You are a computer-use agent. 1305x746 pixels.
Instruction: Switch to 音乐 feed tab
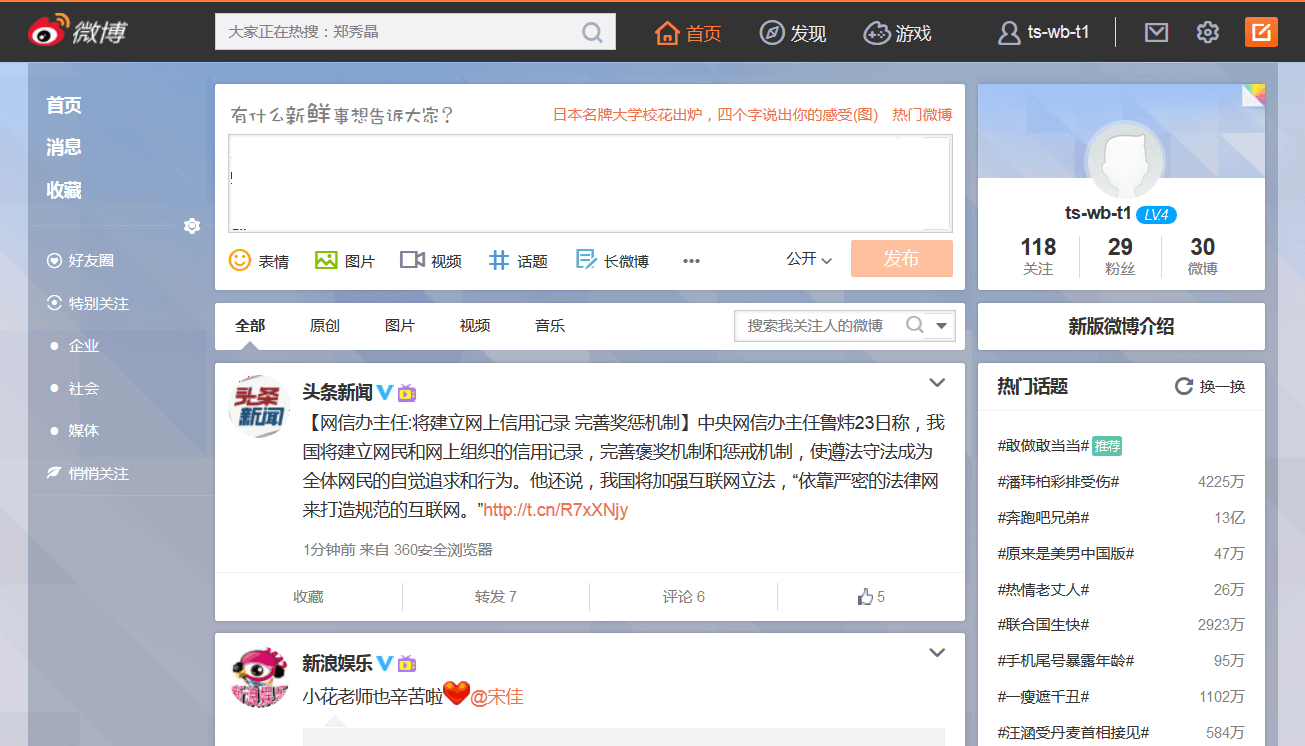550,326
